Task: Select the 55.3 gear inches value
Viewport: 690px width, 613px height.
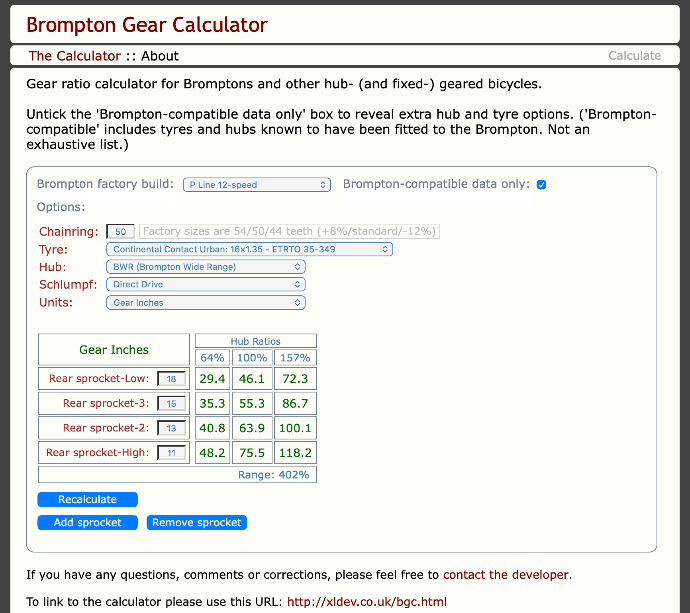Action: click(252, 404)
